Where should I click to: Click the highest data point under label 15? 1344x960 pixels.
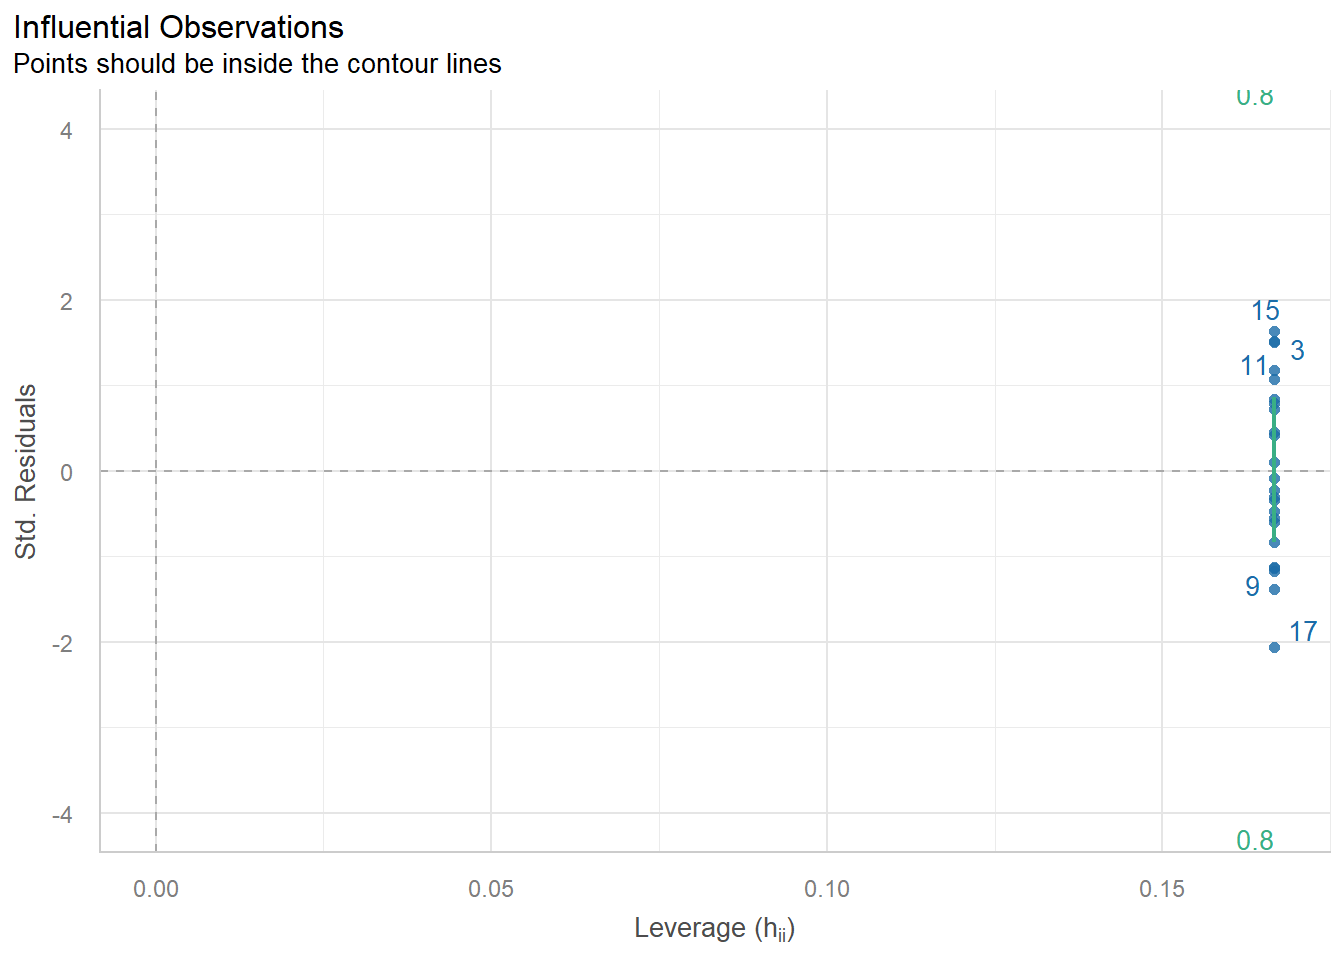1274,331
